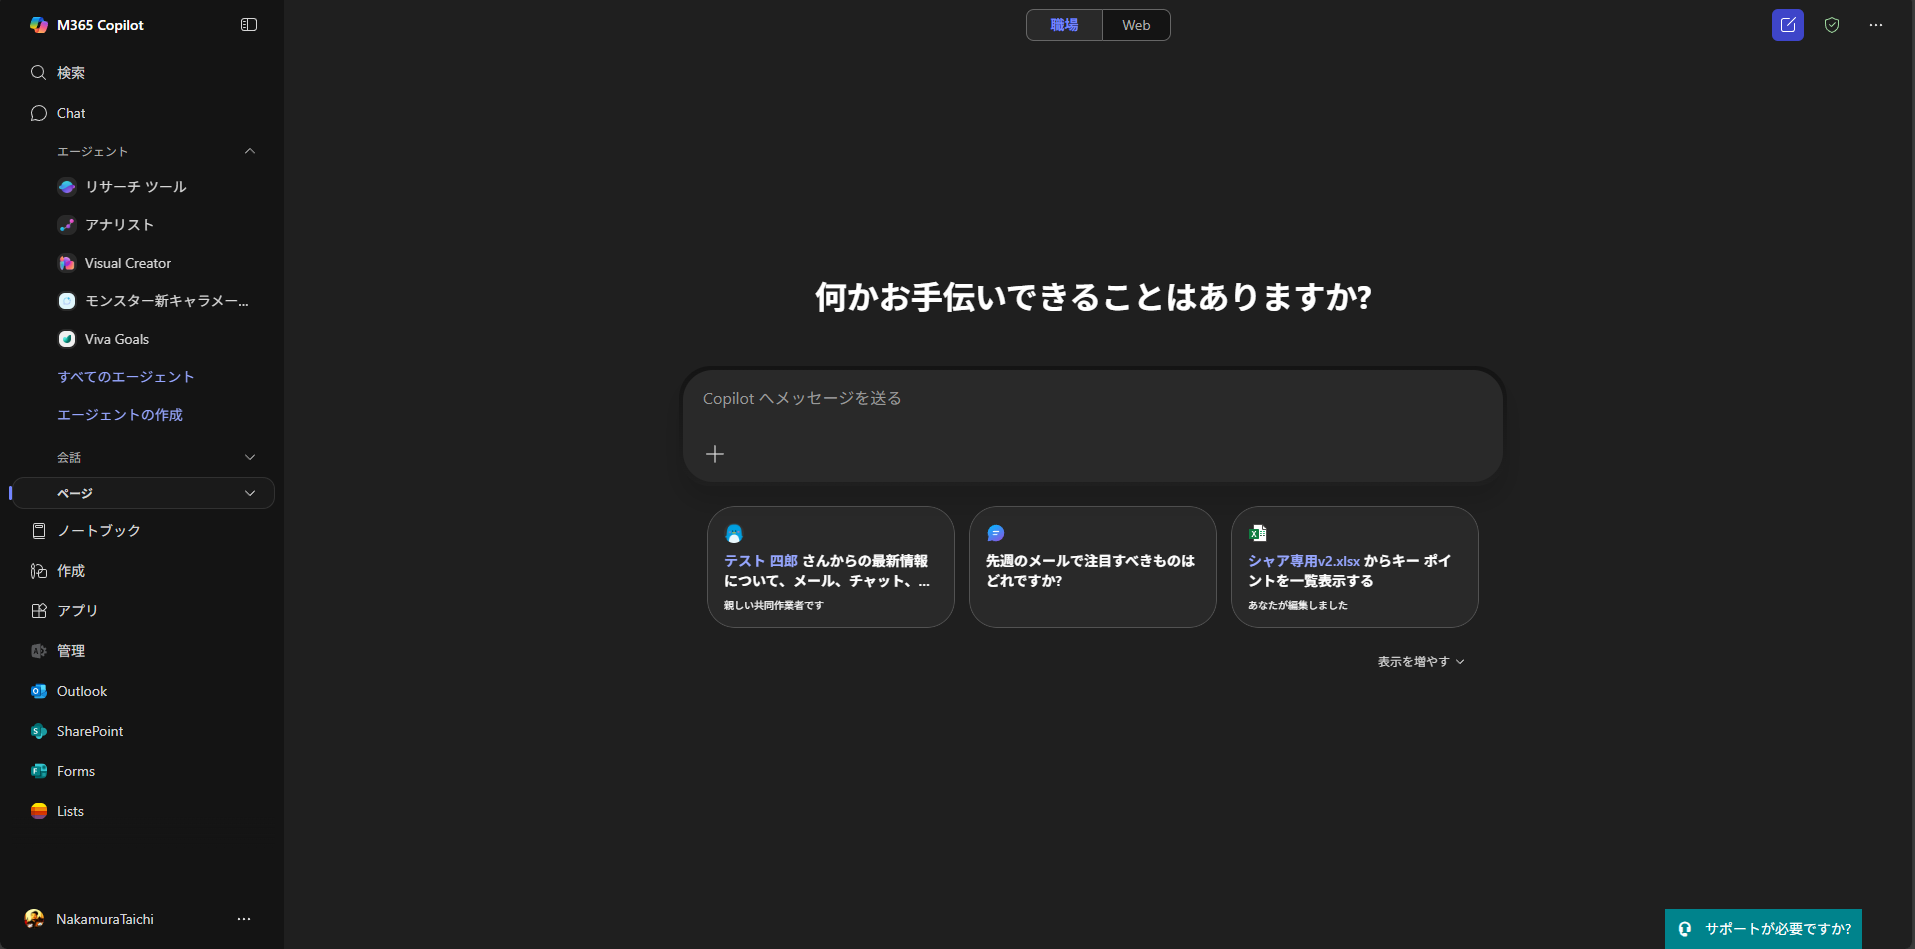Select the テスト 四郎 suggestion card
Viewport: 1915px width, 949px height.
(831, 567)
